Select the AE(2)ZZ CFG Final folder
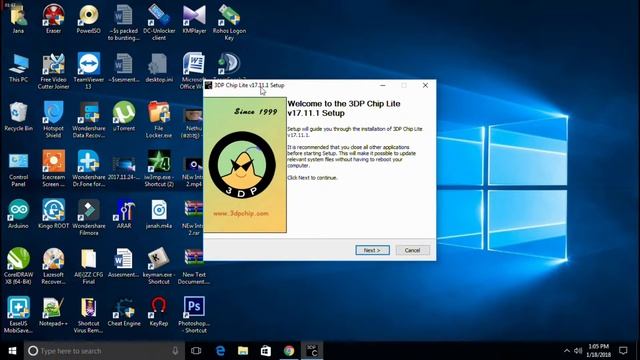 (x=89, y=266)
